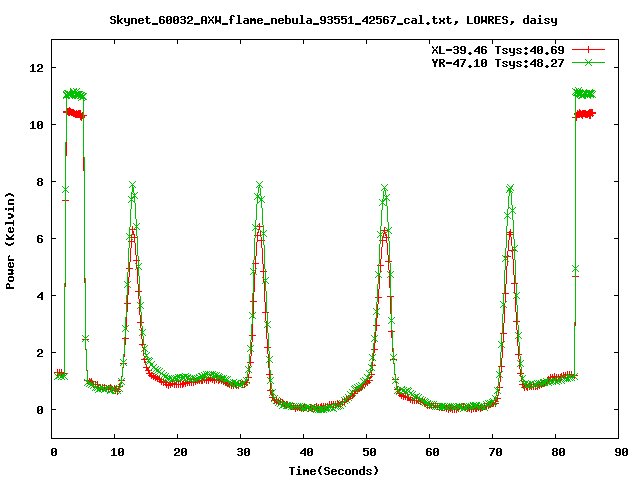Click the y-axis tick label 2
This screenshot has width=640, height=480.
[x=40, y=353]
